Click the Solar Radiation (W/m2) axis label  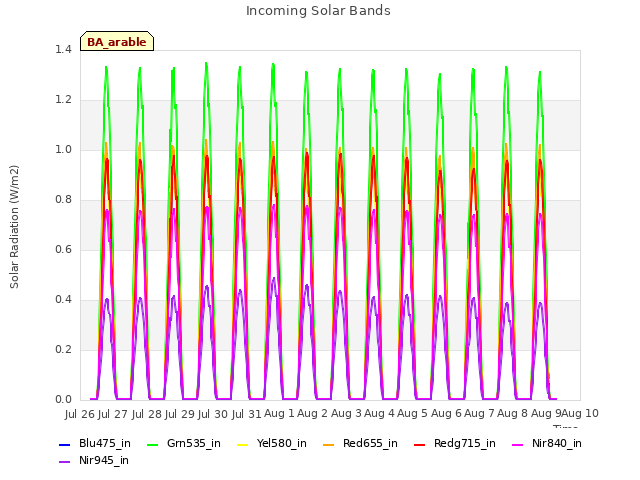coord(14,227)
